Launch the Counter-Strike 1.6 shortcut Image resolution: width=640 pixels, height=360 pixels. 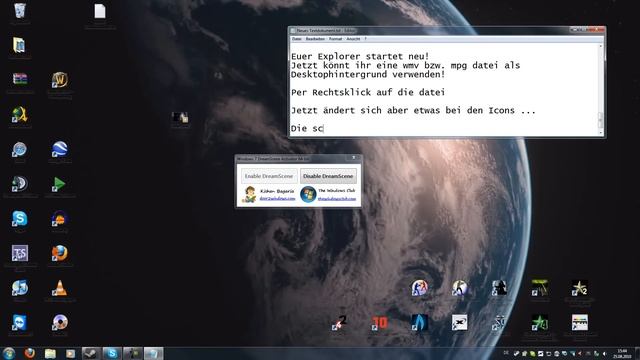click(x=460, y=288)
